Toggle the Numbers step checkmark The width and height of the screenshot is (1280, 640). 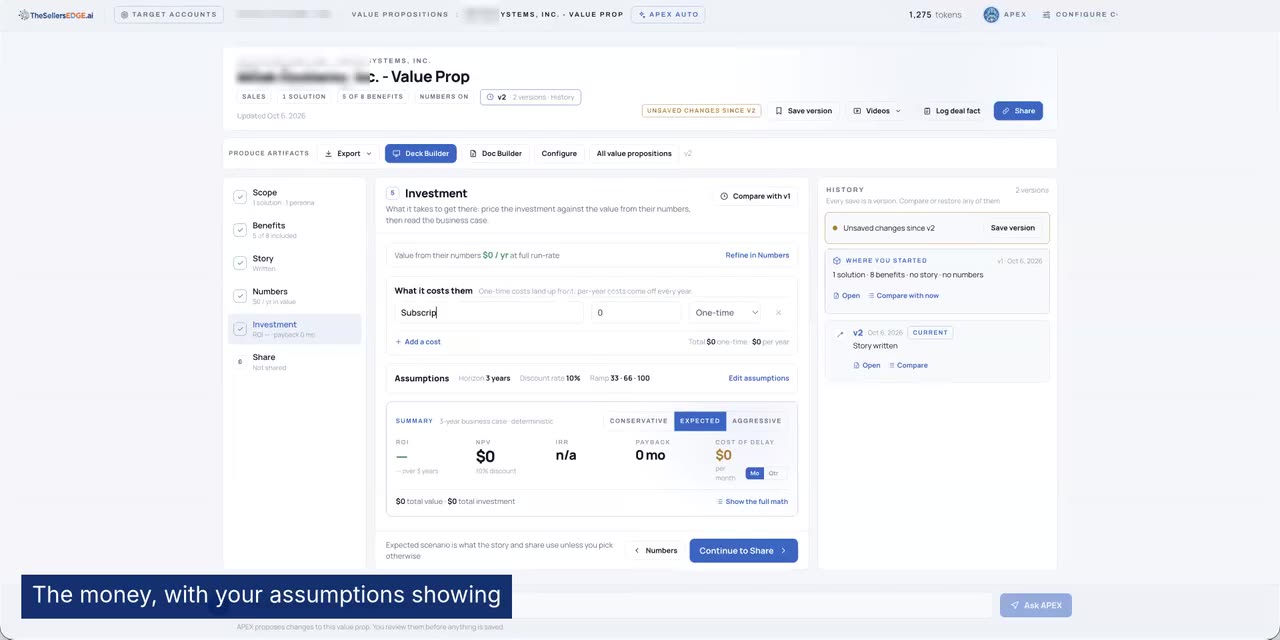click(x=240, y=296)
